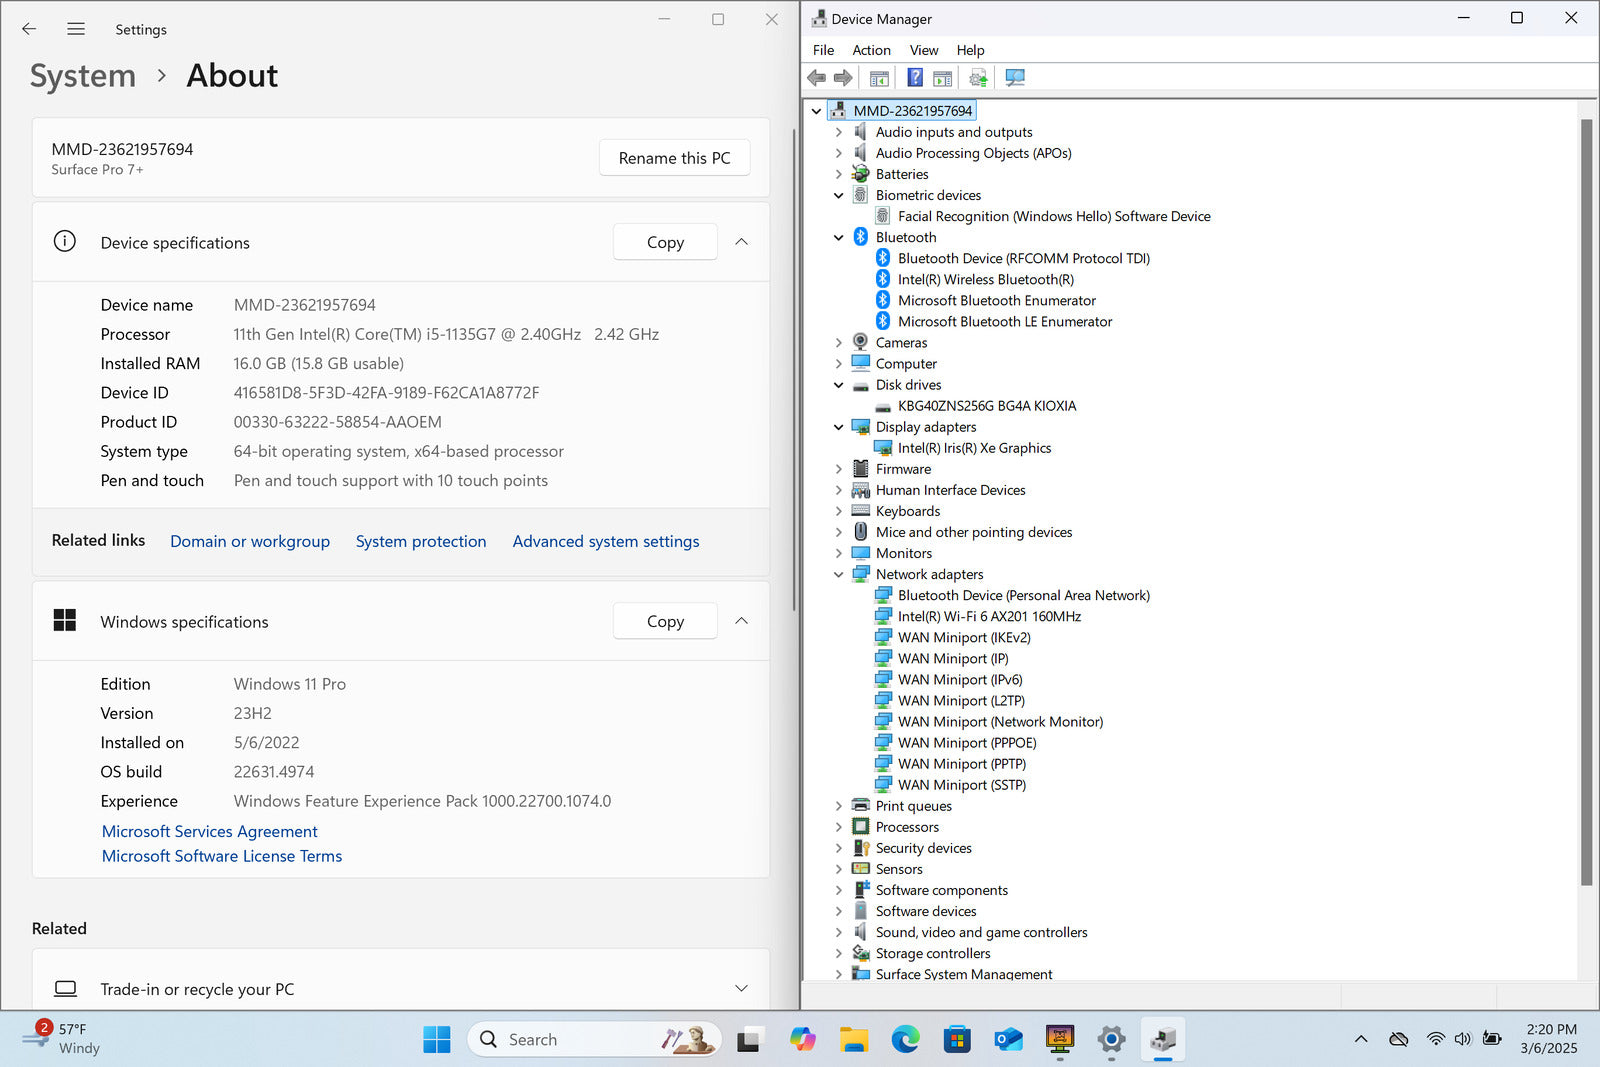The width and height of the screenshot is (1600, 1067).
Task: Expand the Processors category
Action: [x=838, y=827]
